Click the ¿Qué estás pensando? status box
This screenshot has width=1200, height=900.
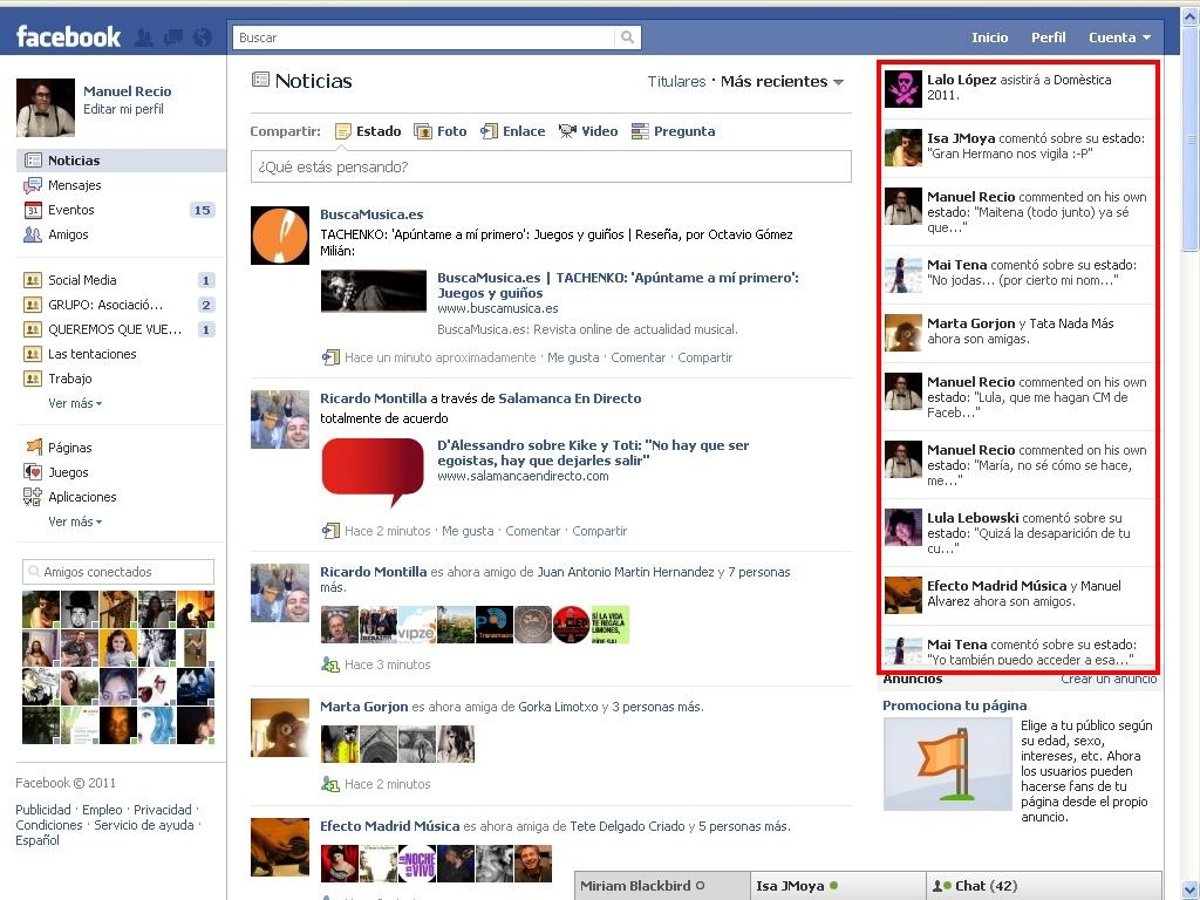pyautogui.click(x=550, y=167)
